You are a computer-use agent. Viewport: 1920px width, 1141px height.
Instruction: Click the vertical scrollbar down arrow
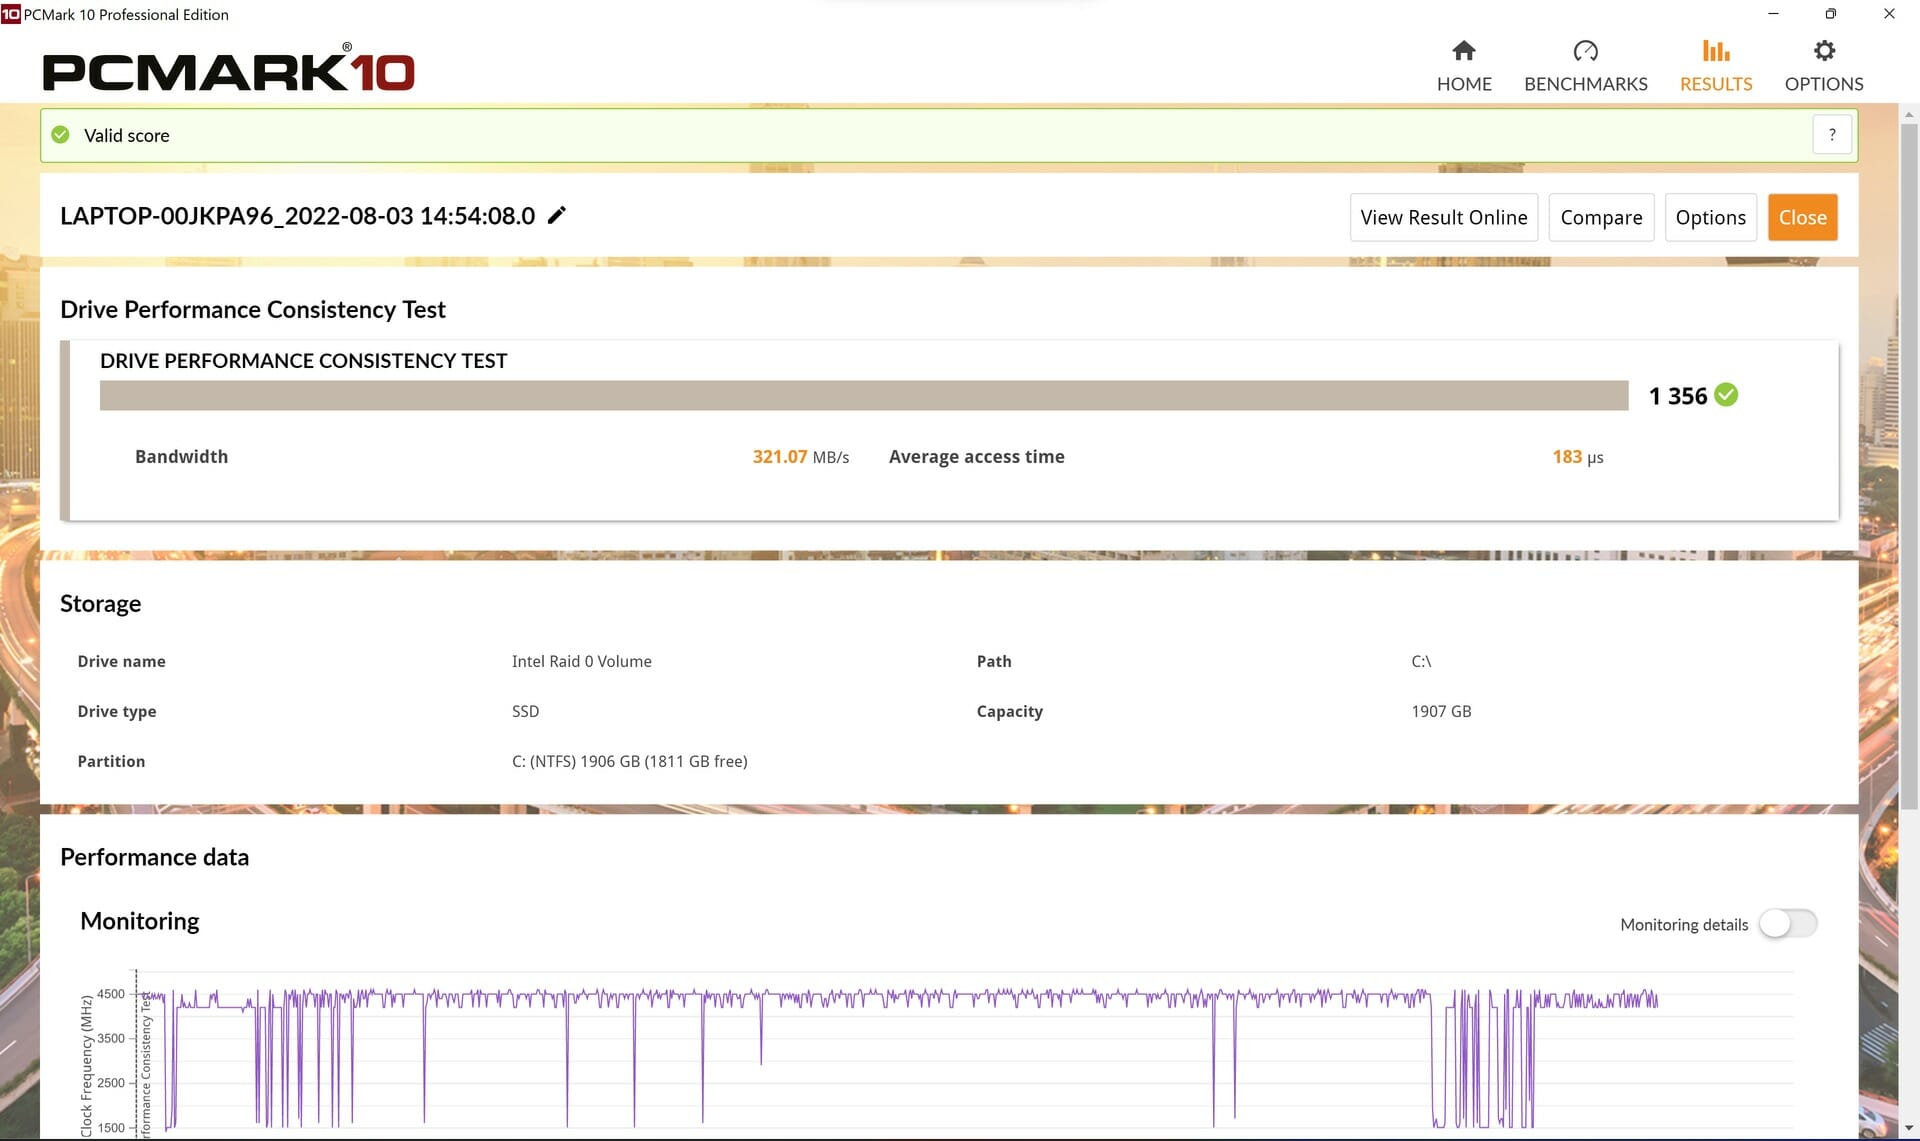coord(1908,1128)
